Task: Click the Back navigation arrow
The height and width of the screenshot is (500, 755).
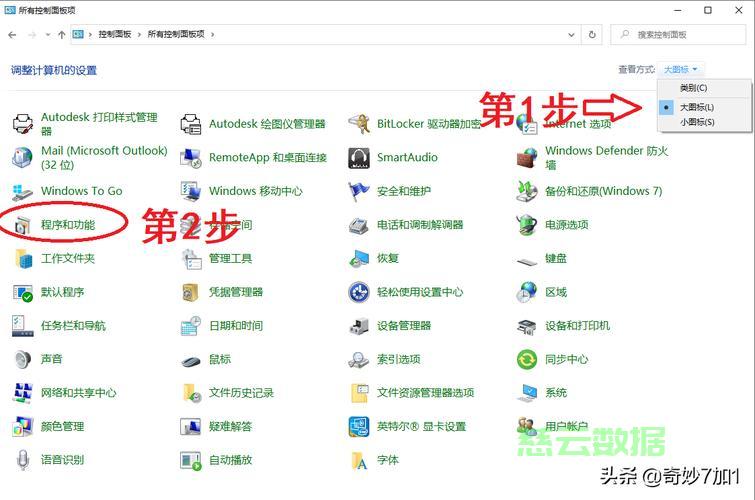Action: click(12, 34)
